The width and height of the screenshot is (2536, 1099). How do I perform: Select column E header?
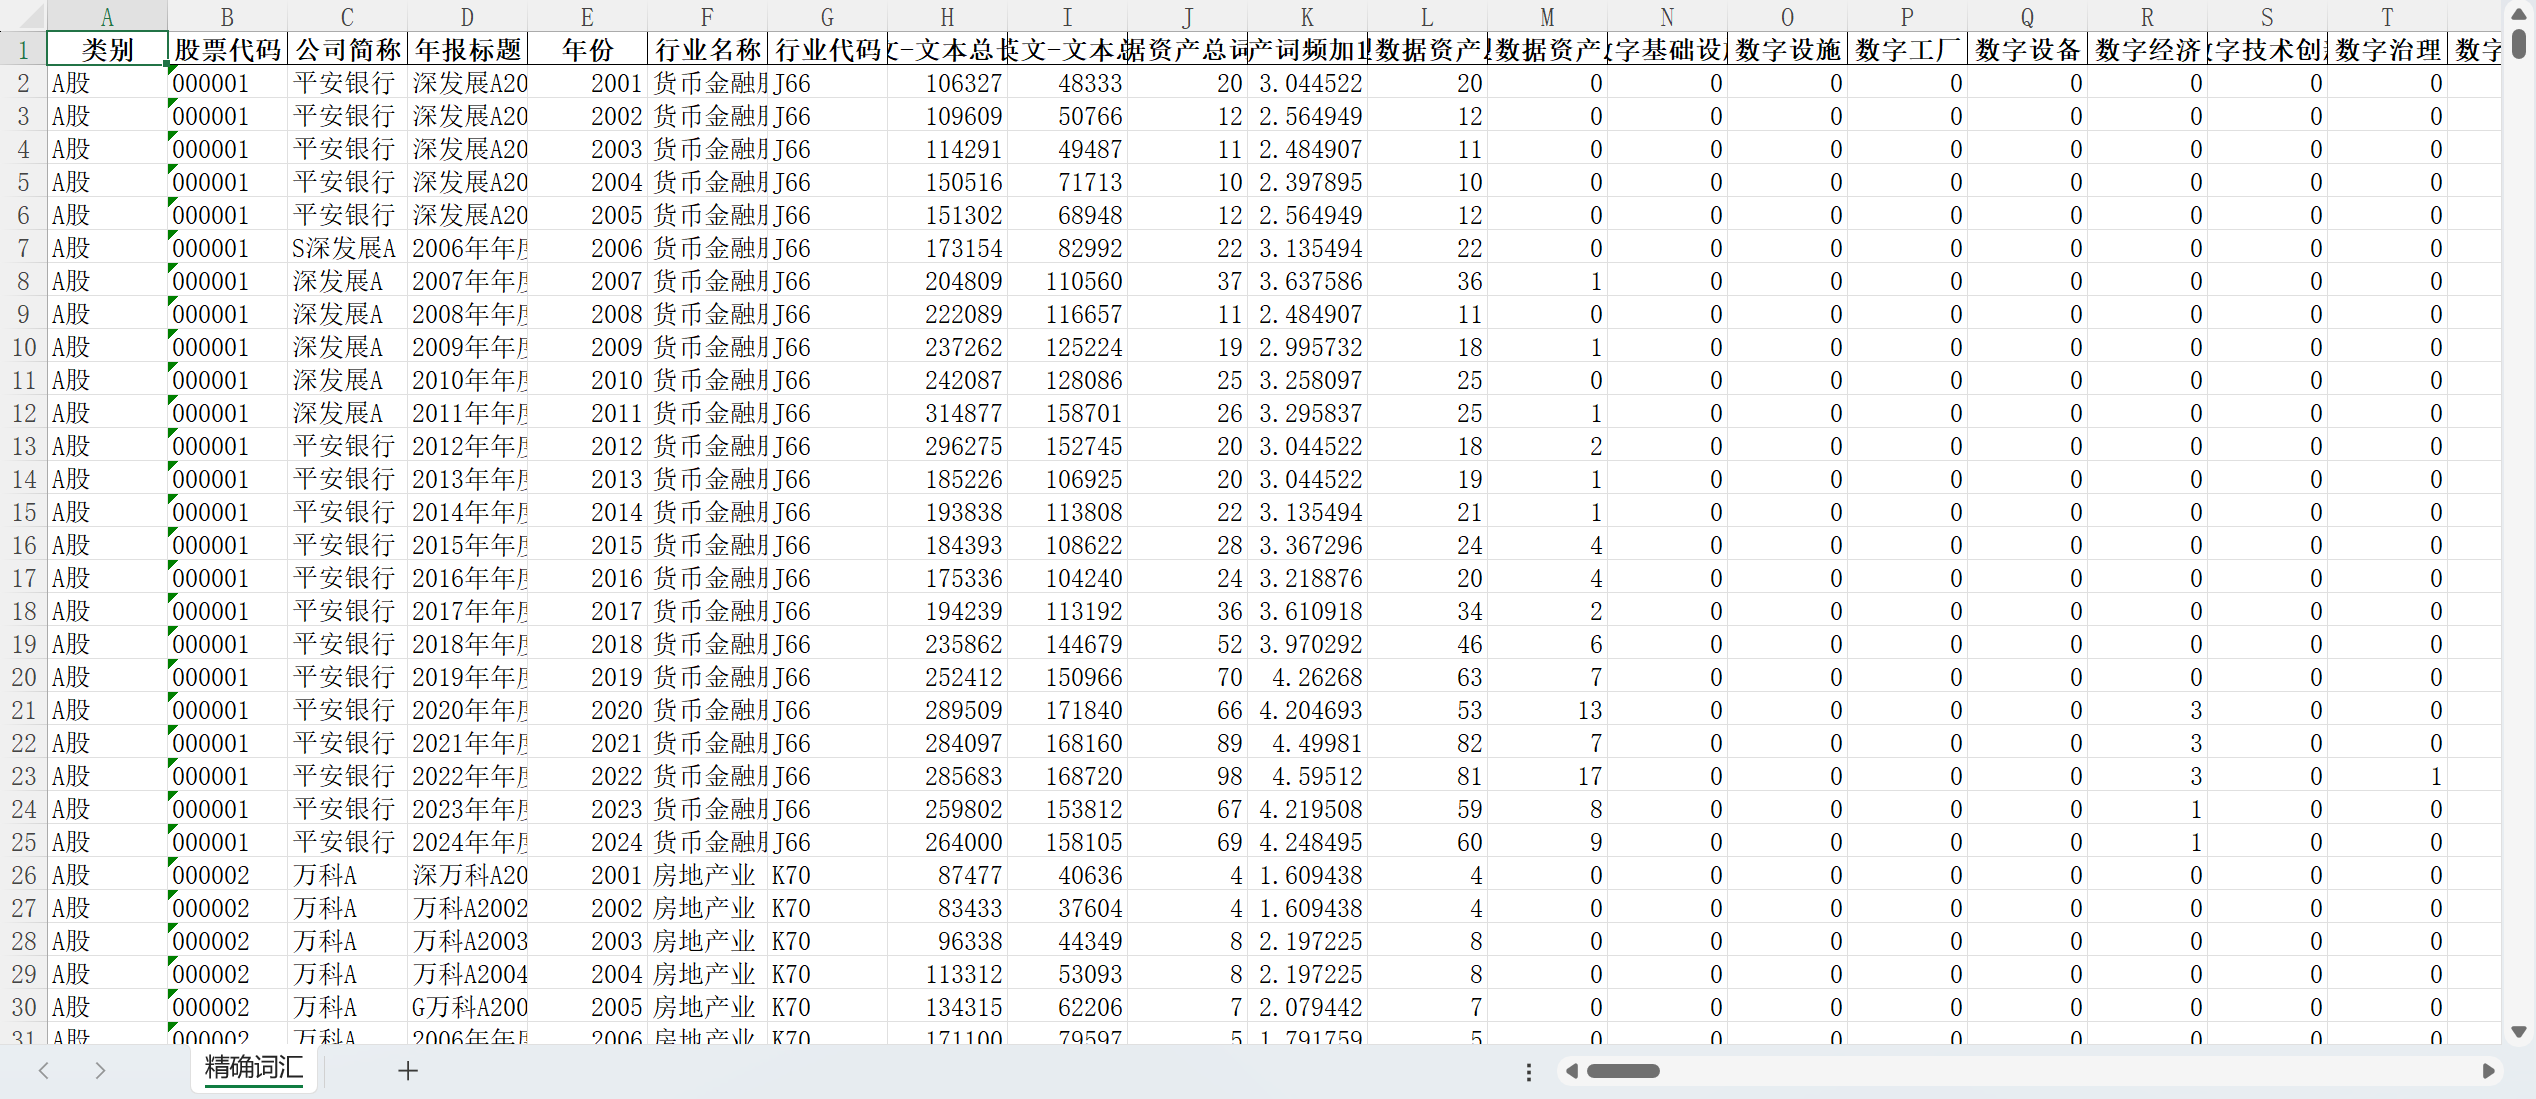(x=587, y=16)
